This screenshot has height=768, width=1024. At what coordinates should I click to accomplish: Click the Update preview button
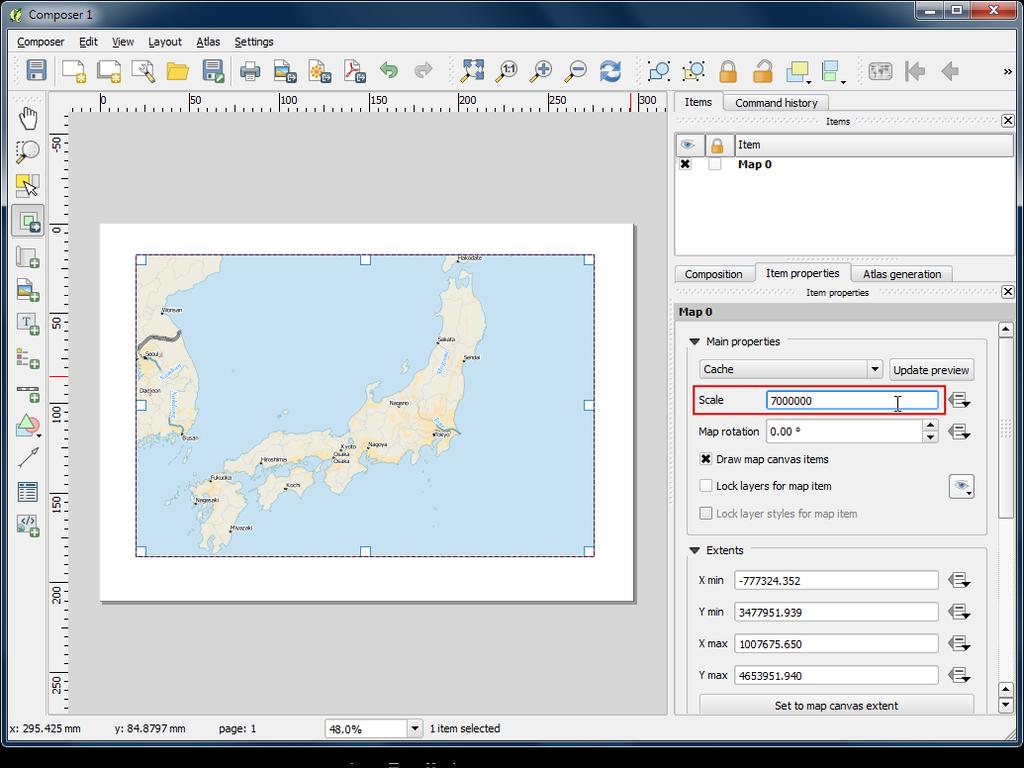pos(931,370)
